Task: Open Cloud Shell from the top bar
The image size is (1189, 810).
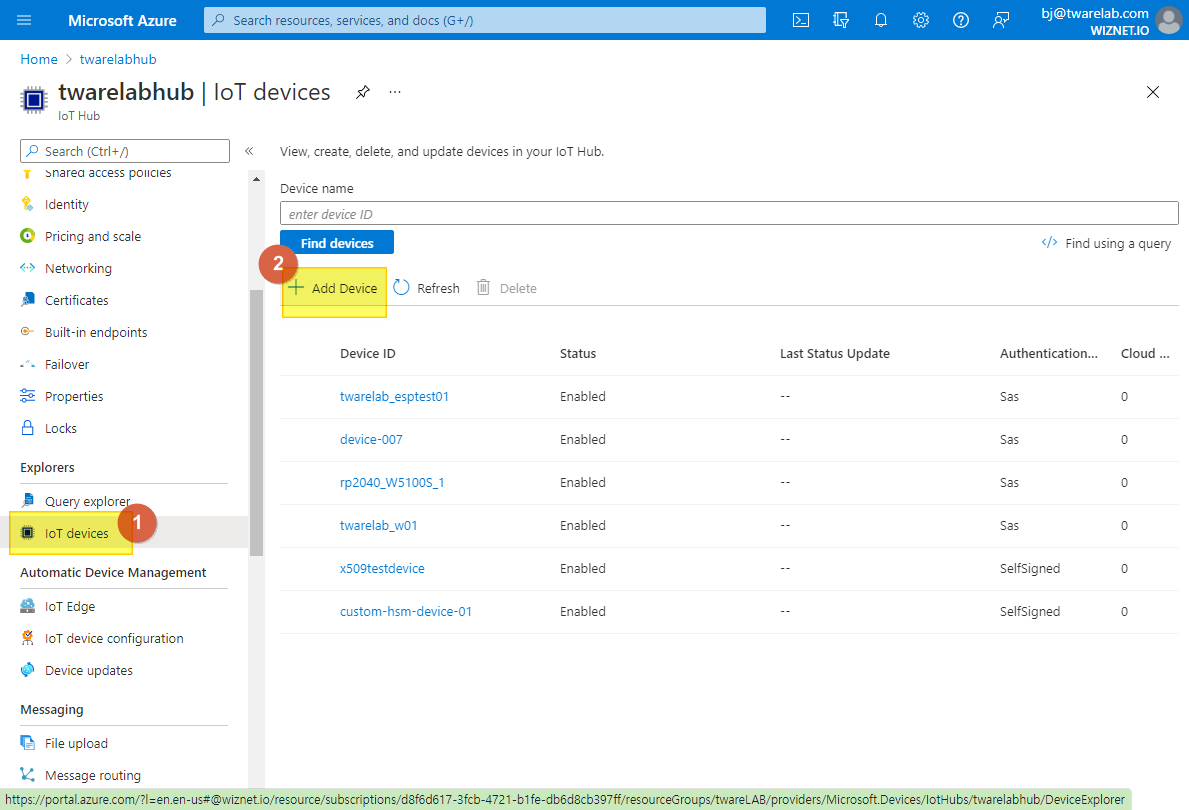Action: [801, 20]
